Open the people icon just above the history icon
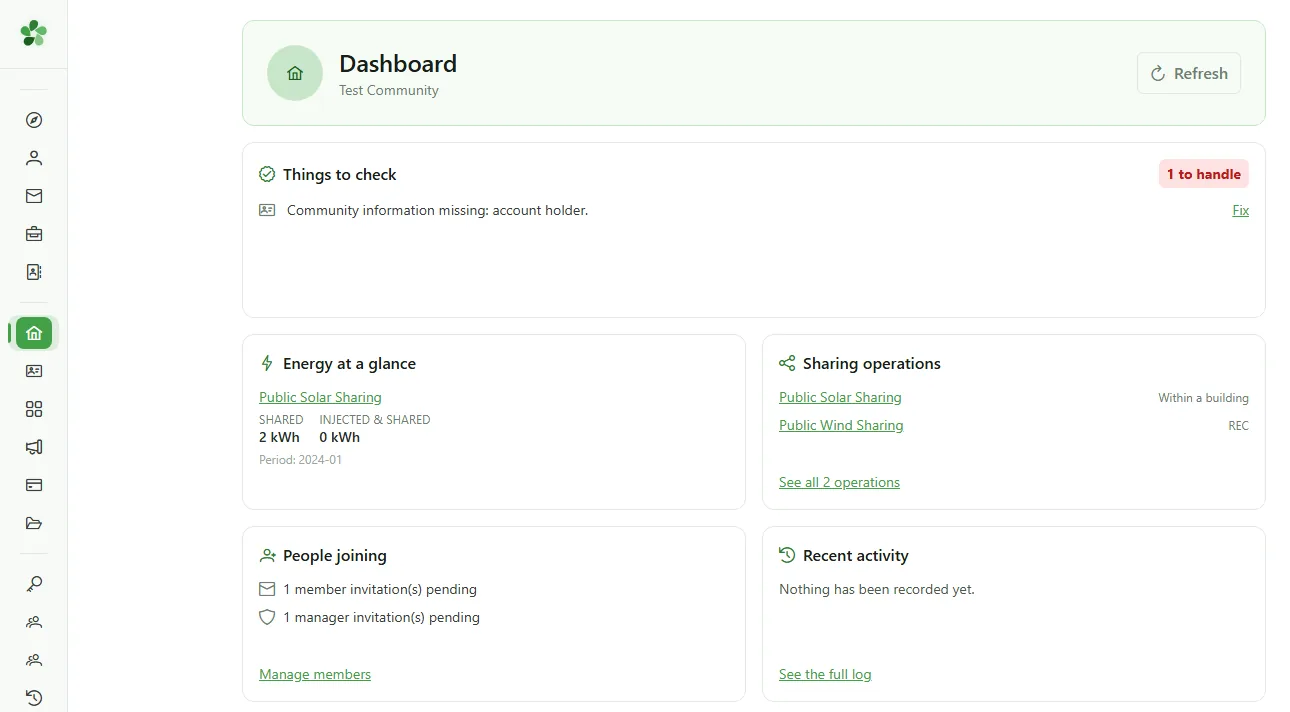The image size is (1290, 712). tap(34, 660)
